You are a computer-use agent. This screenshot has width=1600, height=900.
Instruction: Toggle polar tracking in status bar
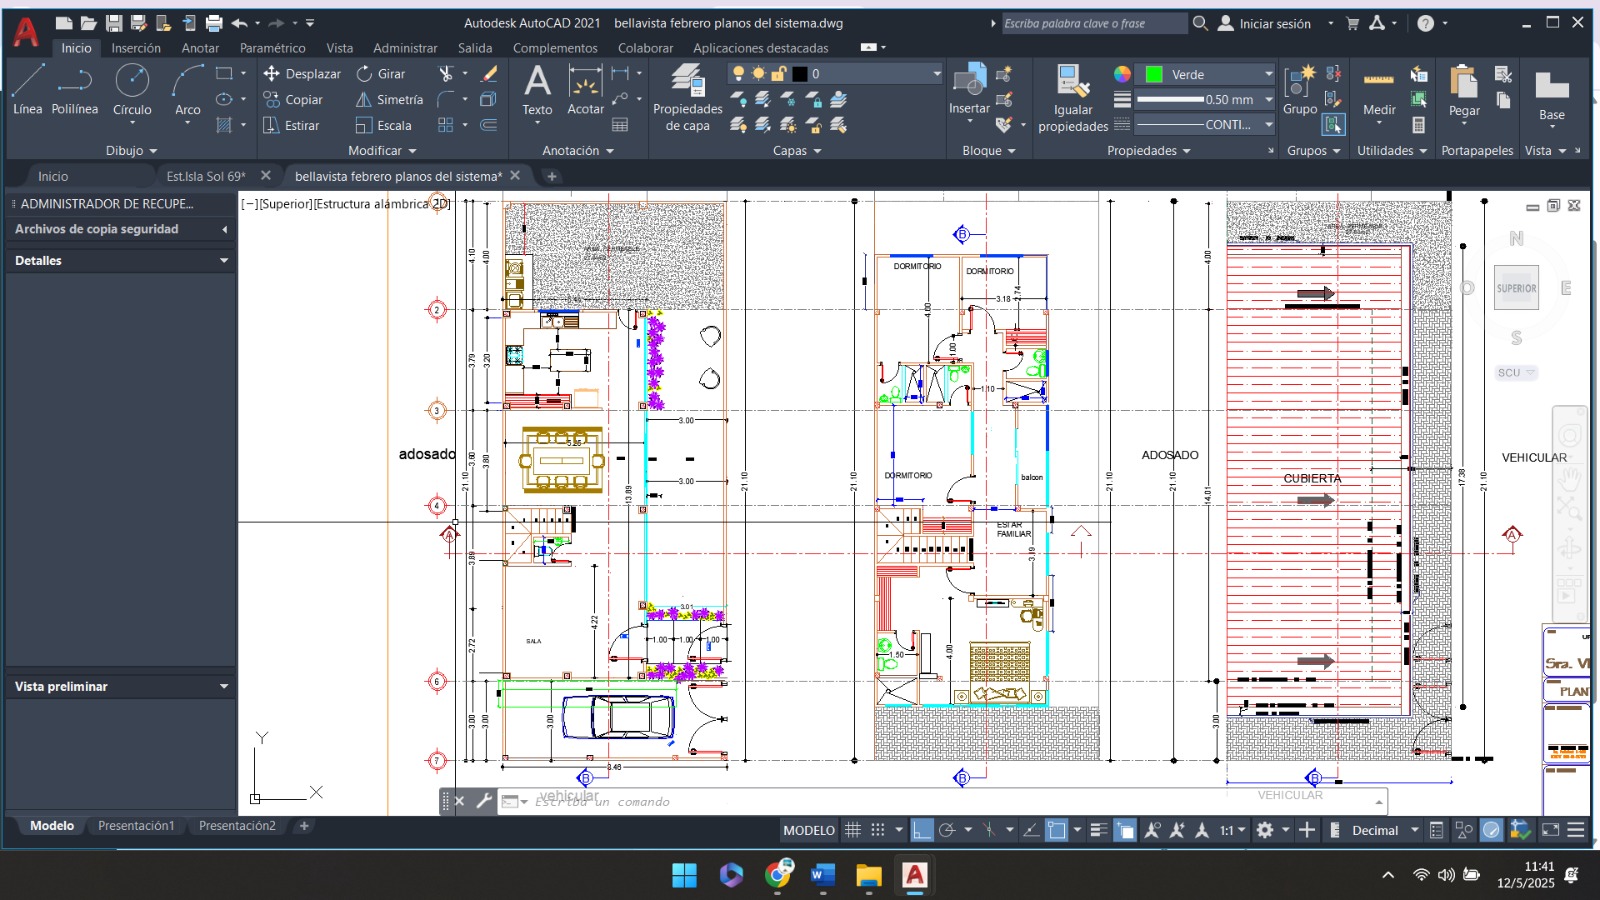(947, 830)
